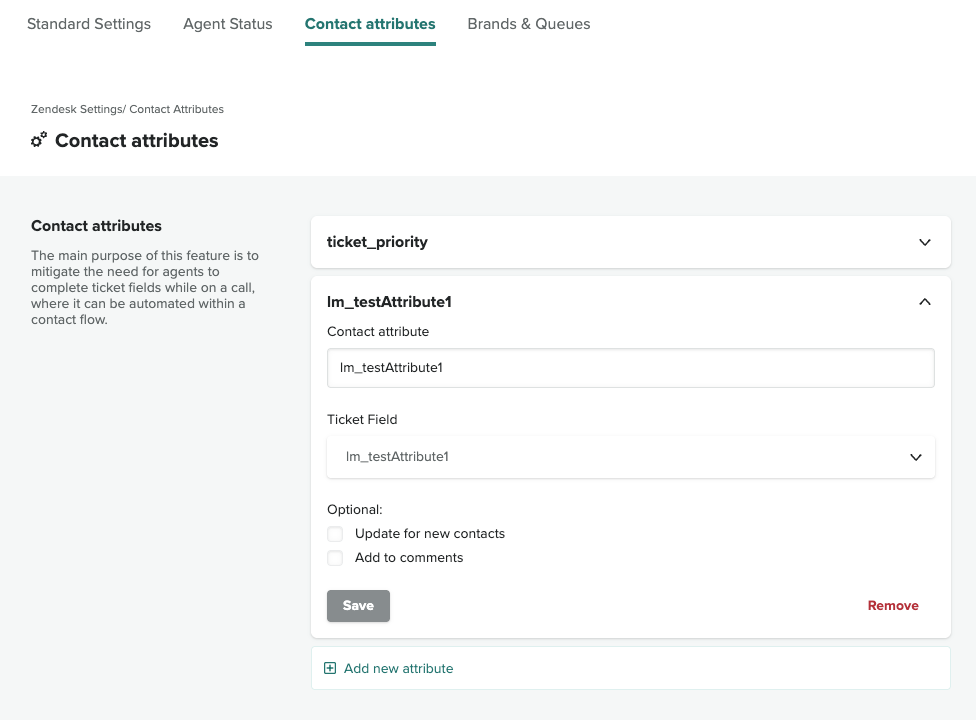The height and width of the screenshot is (720, 976).
Task: Focus the Contact attribute input field
Action: pyautogui.click(x=630, y=368)
